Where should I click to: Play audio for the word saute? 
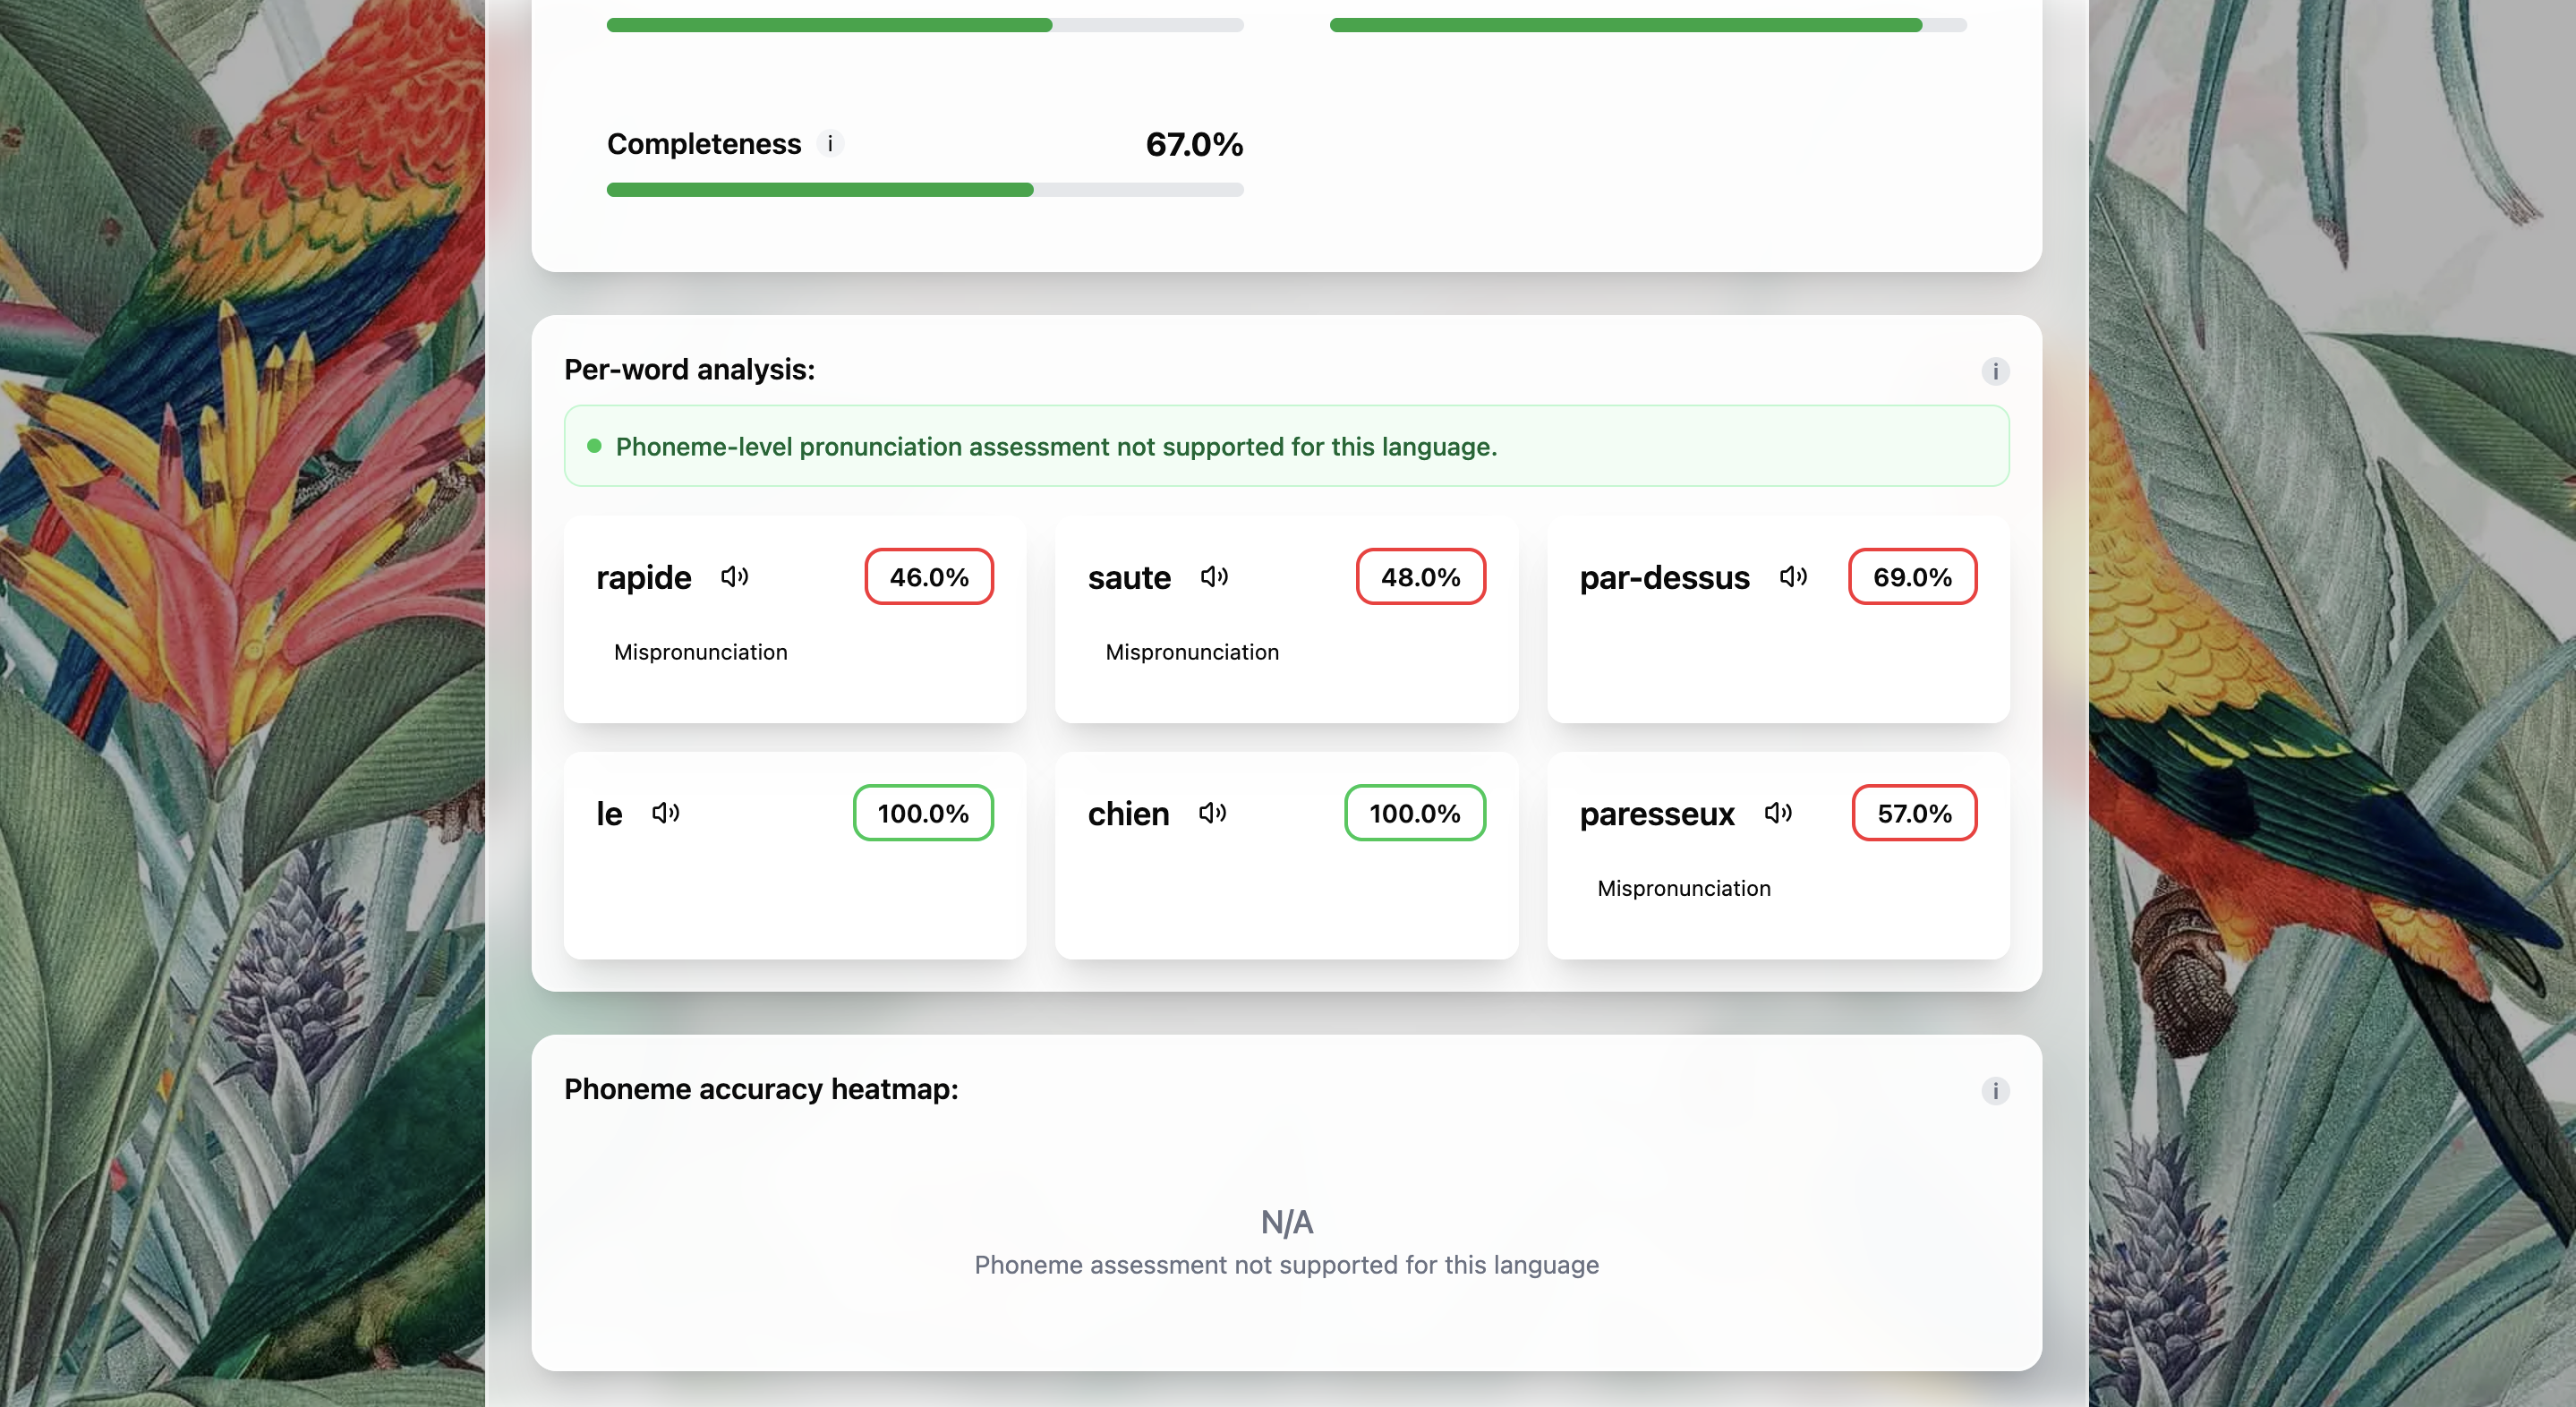pyautogui.click(x=1214, y=577)
